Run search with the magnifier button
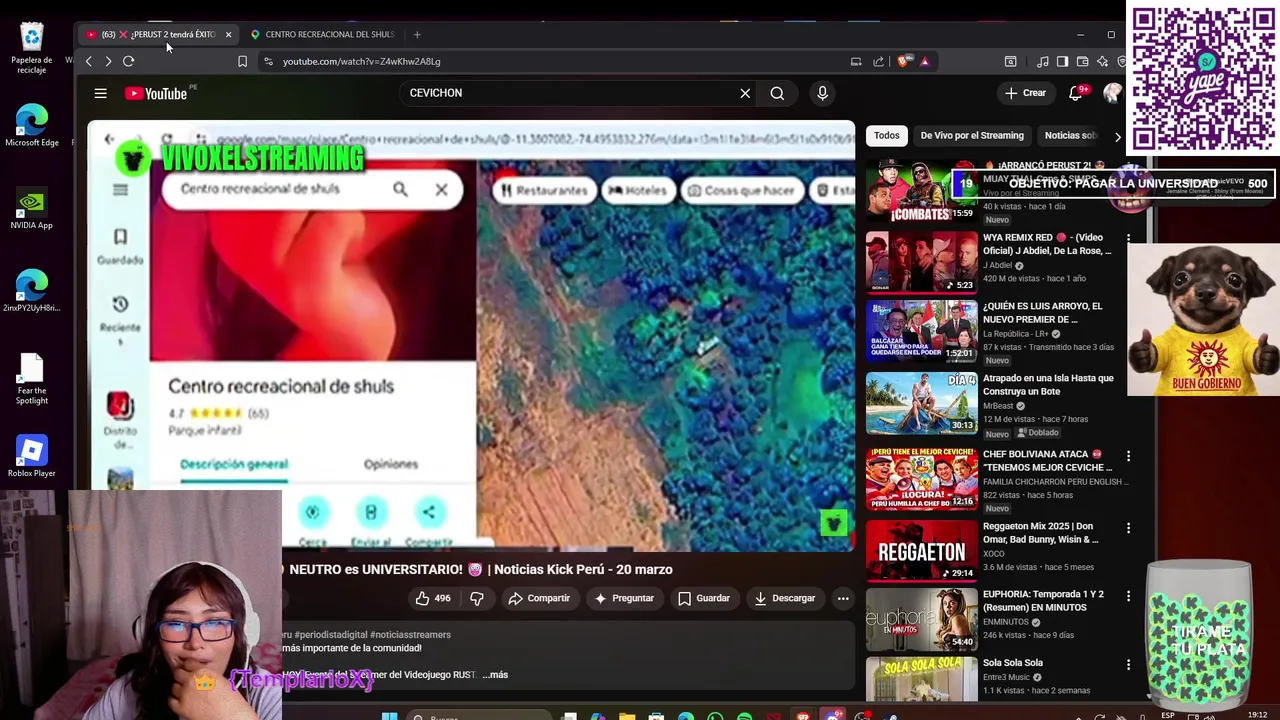The image size is (1280, 720). [777, 93]
